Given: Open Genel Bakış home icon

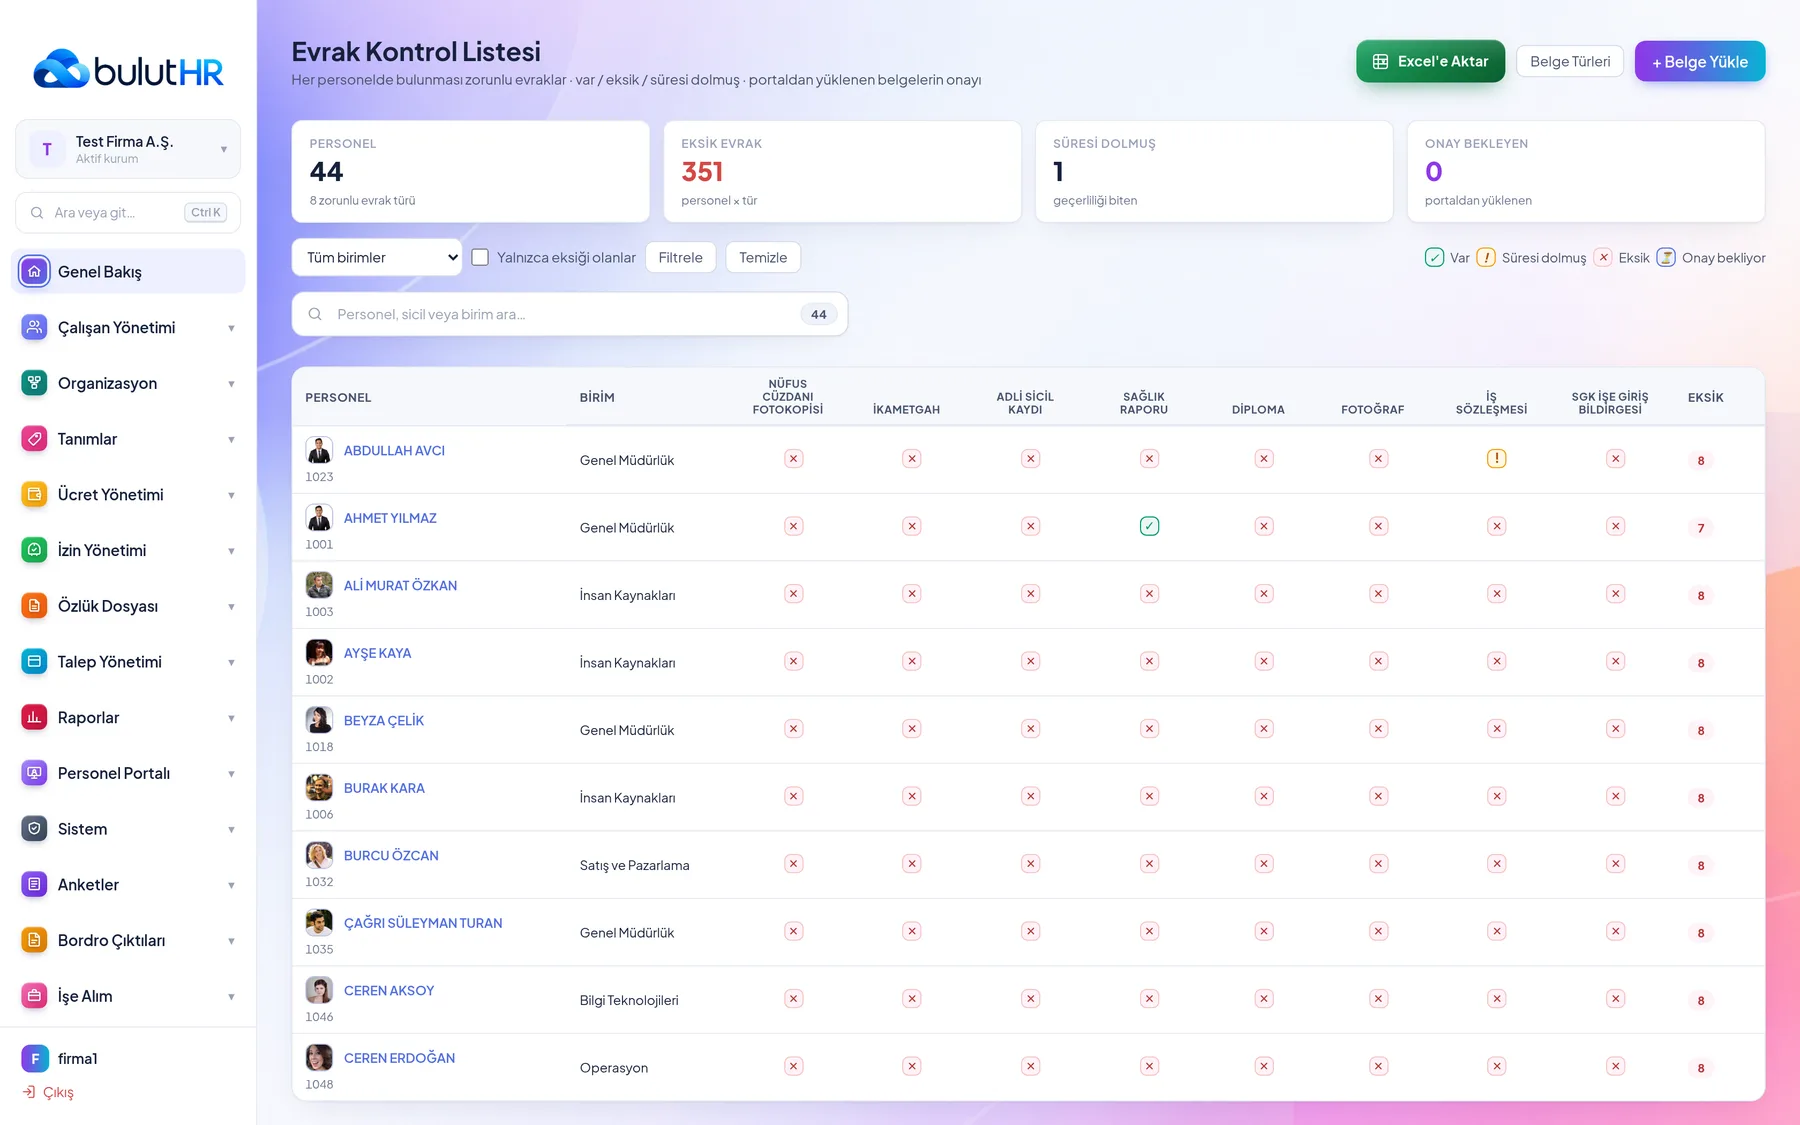Looking at the screenshot, I should pyautogui.click(x=34, y=271).
